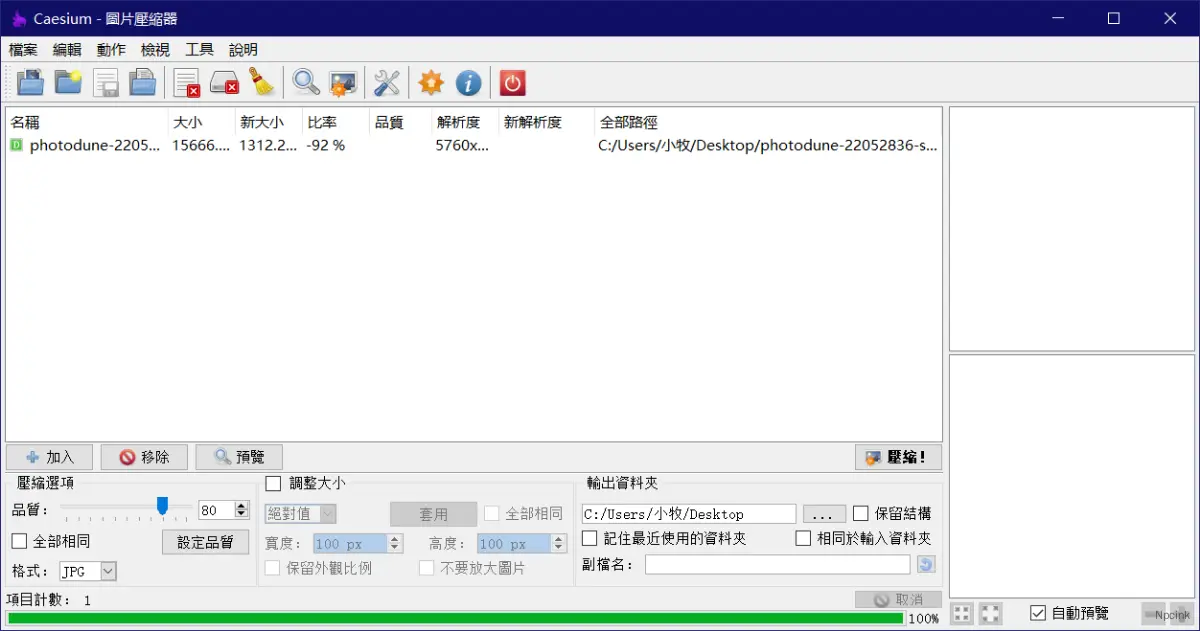1200x631 pixels.
Task: Open the 檔案 menu
Action: [x=23, y=49]
